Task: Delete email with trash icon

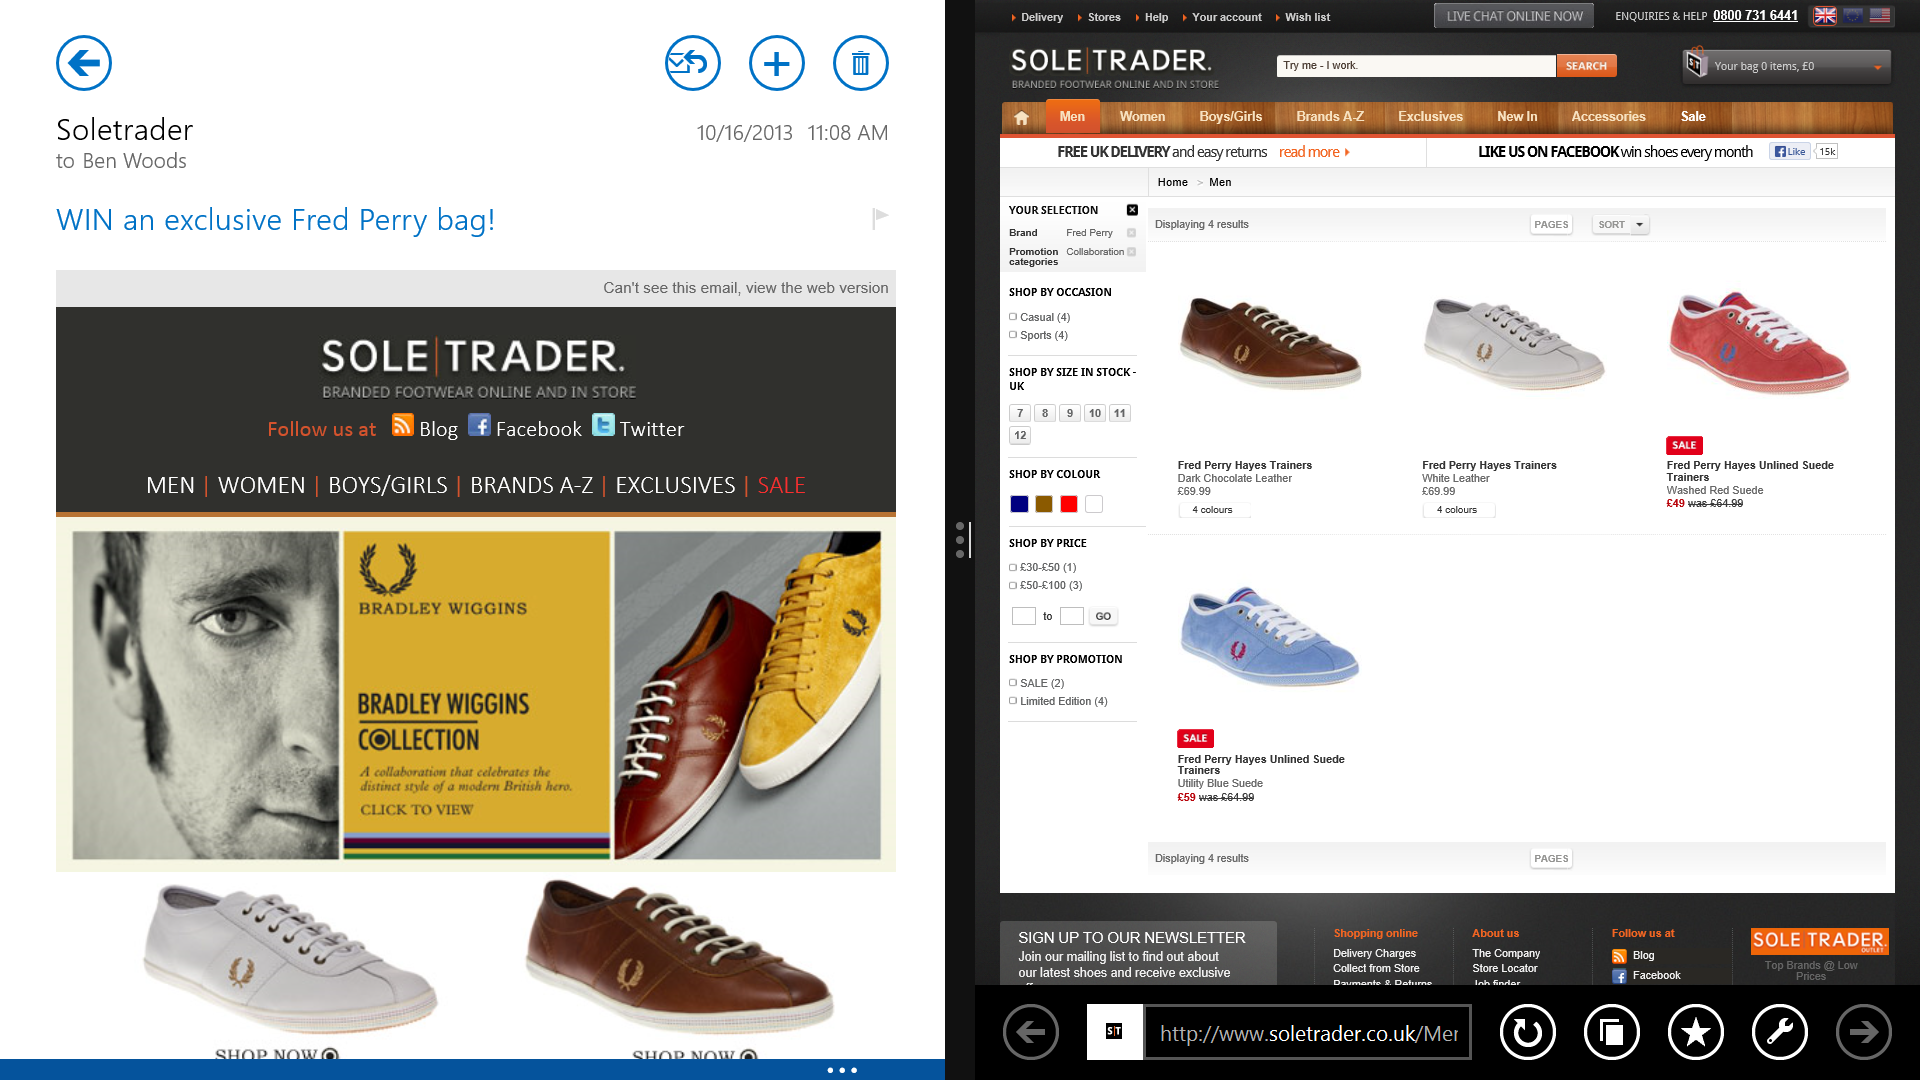Action: coord(861,63)
